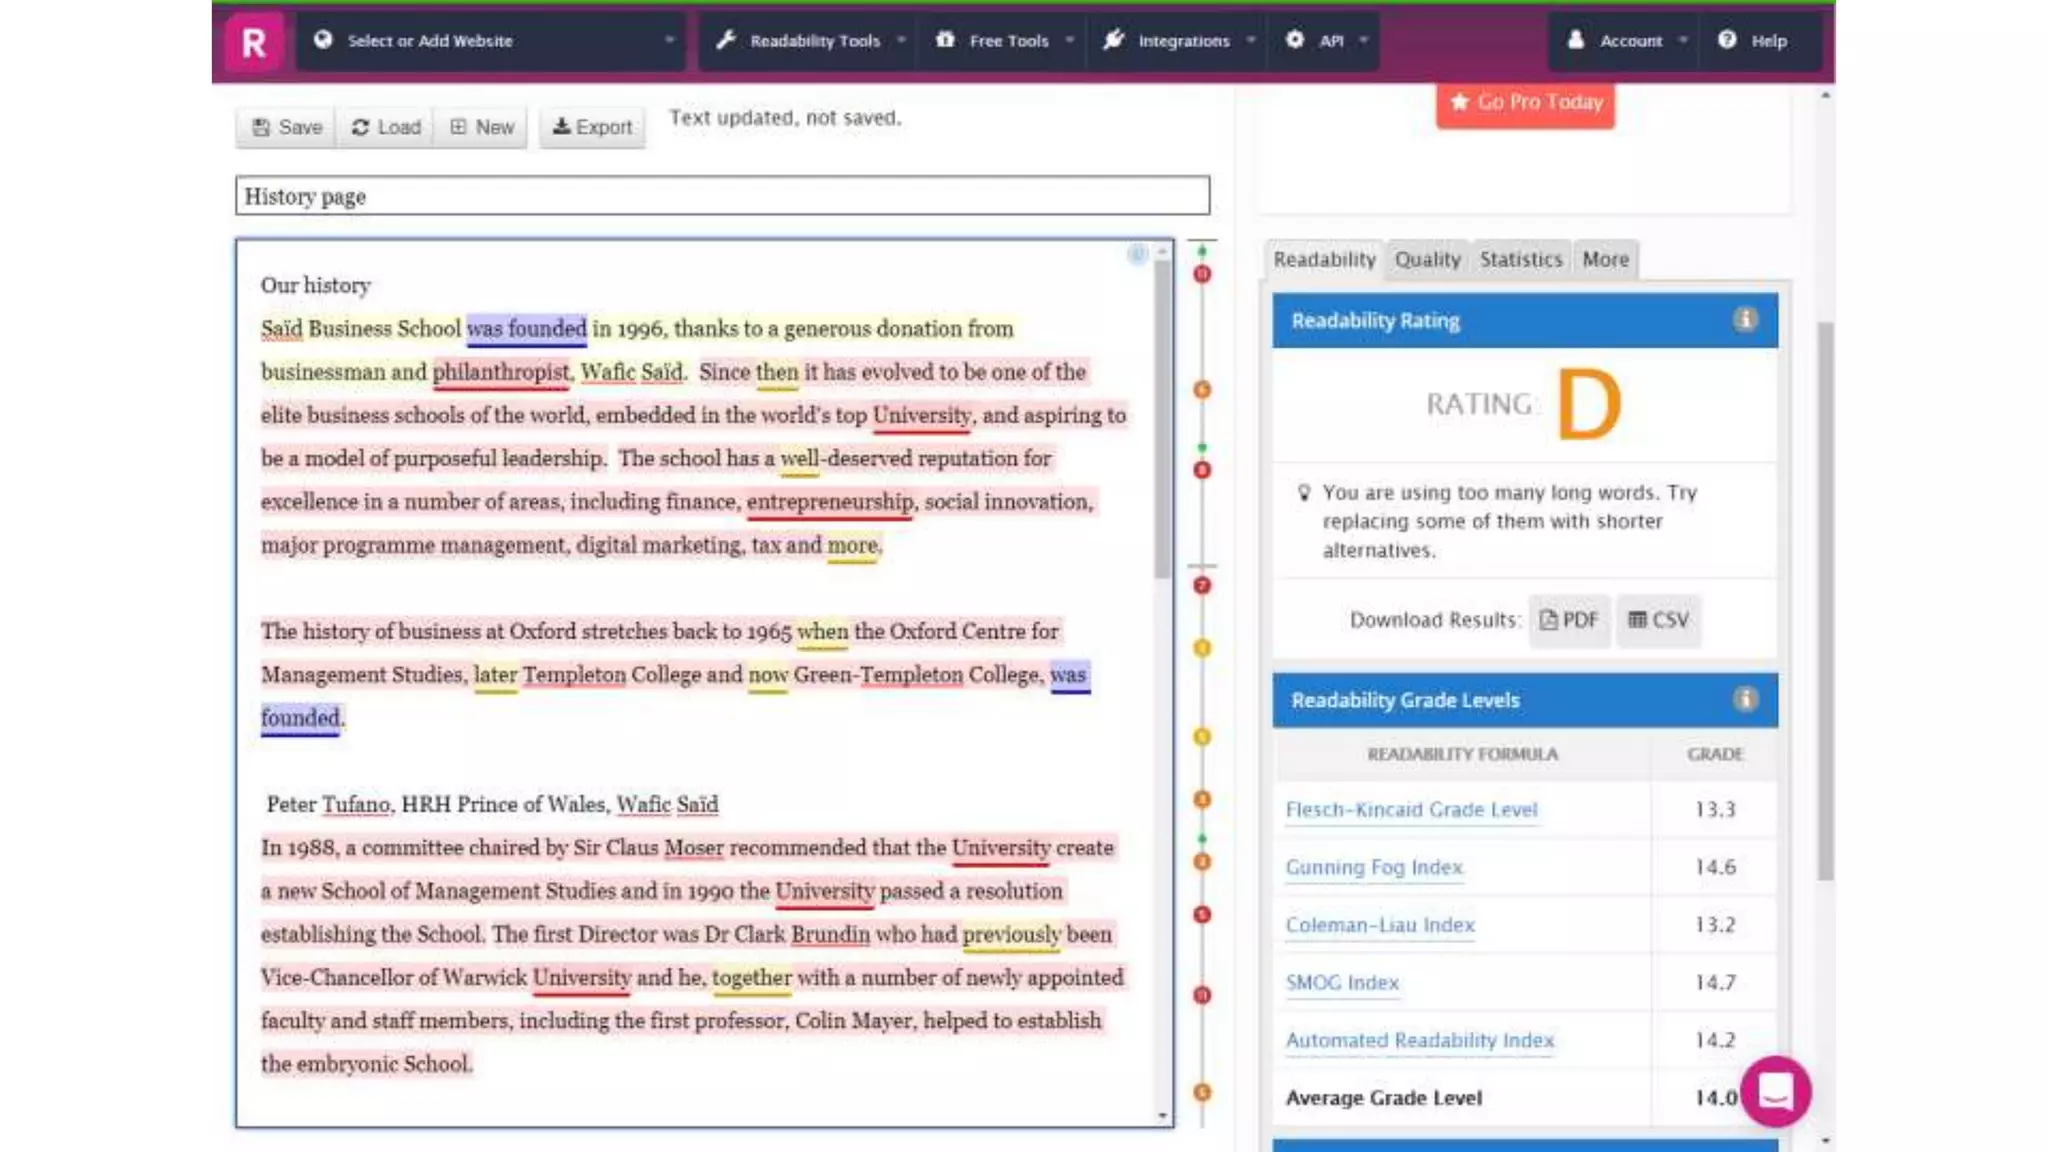Click the Save button

tap(287, 127)
